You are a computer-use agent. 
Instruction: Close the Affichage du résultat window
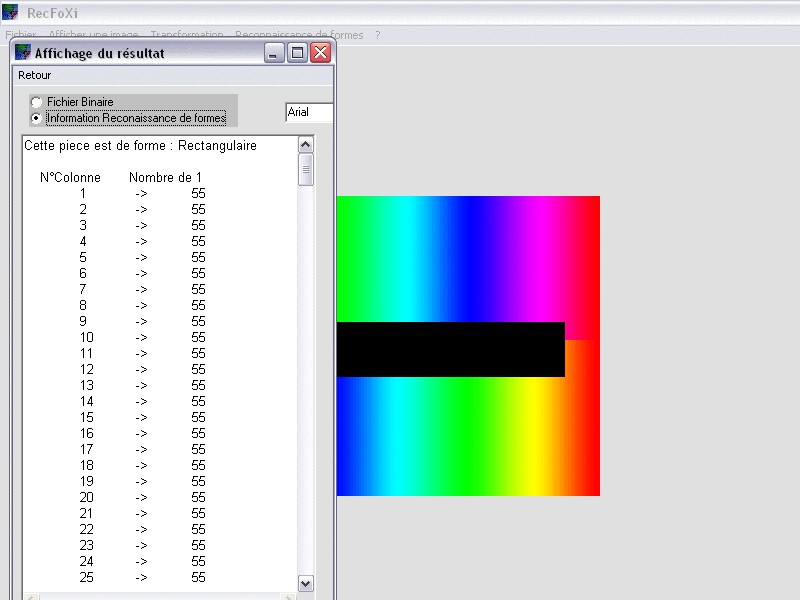pos(321,53)
